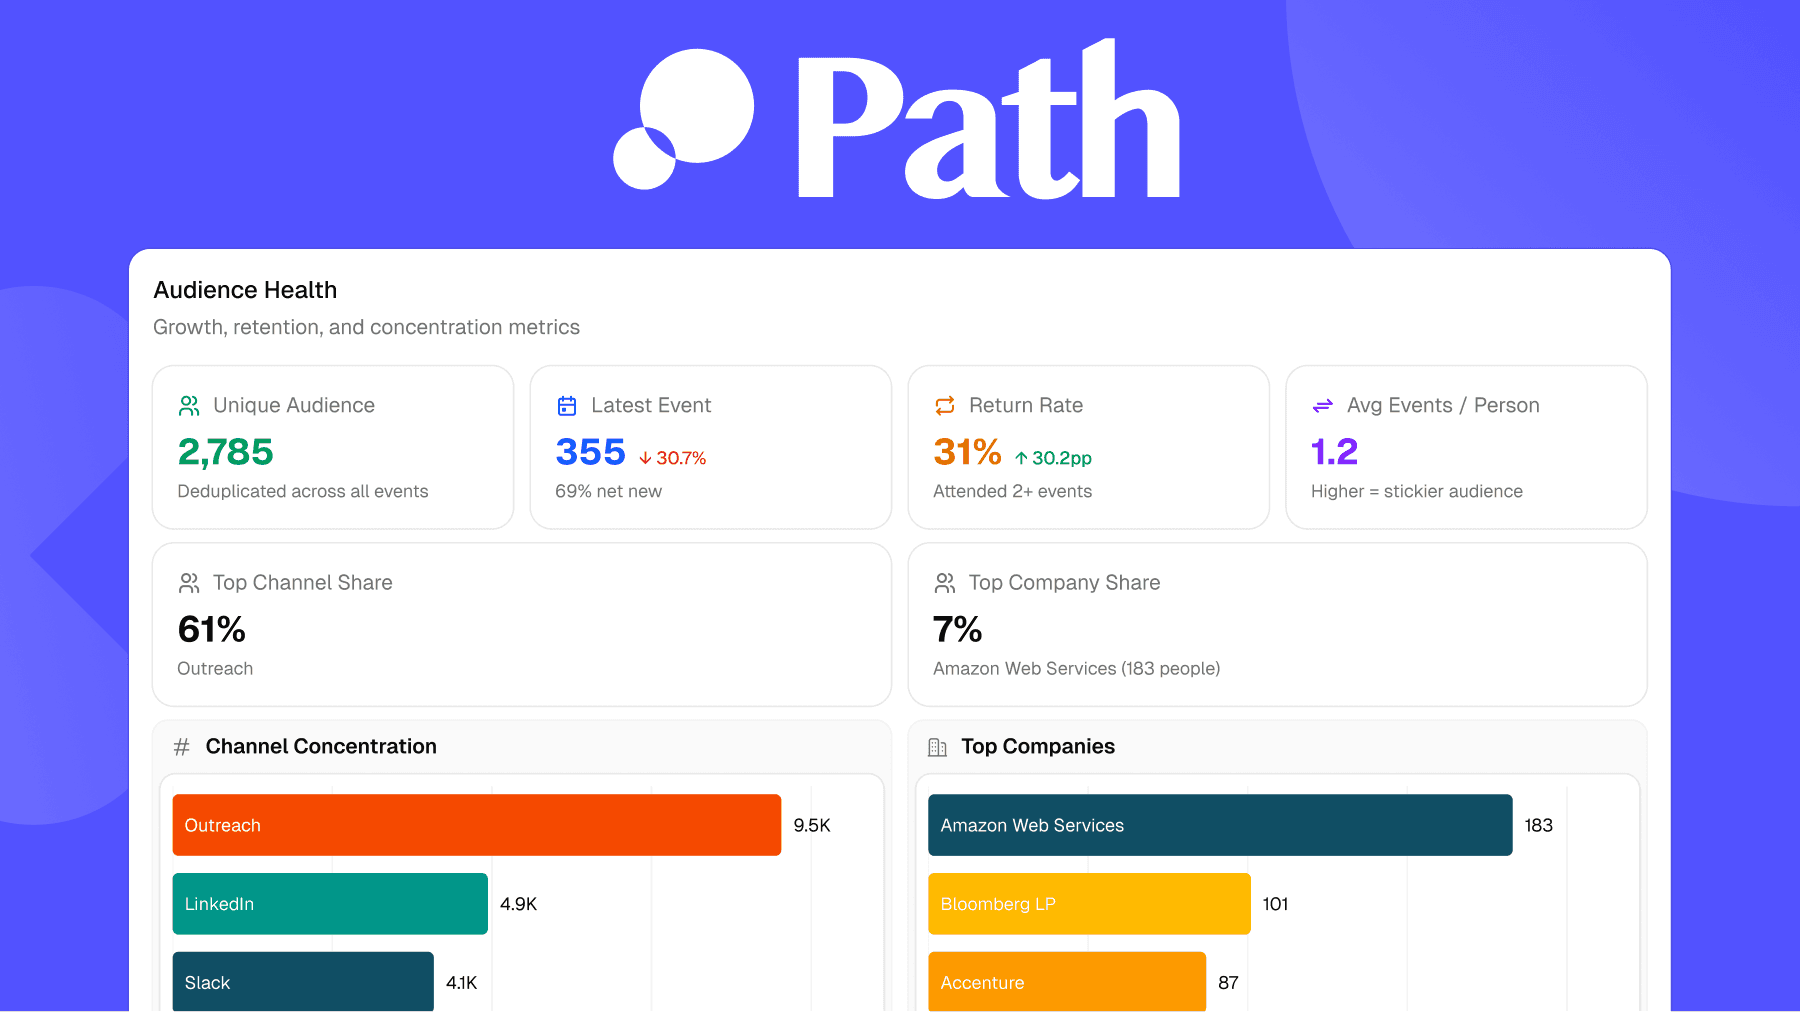Viewport: 1800px width, 1012px height.
Task: Click the Top Company Share people icon
Action: (945, 583)
